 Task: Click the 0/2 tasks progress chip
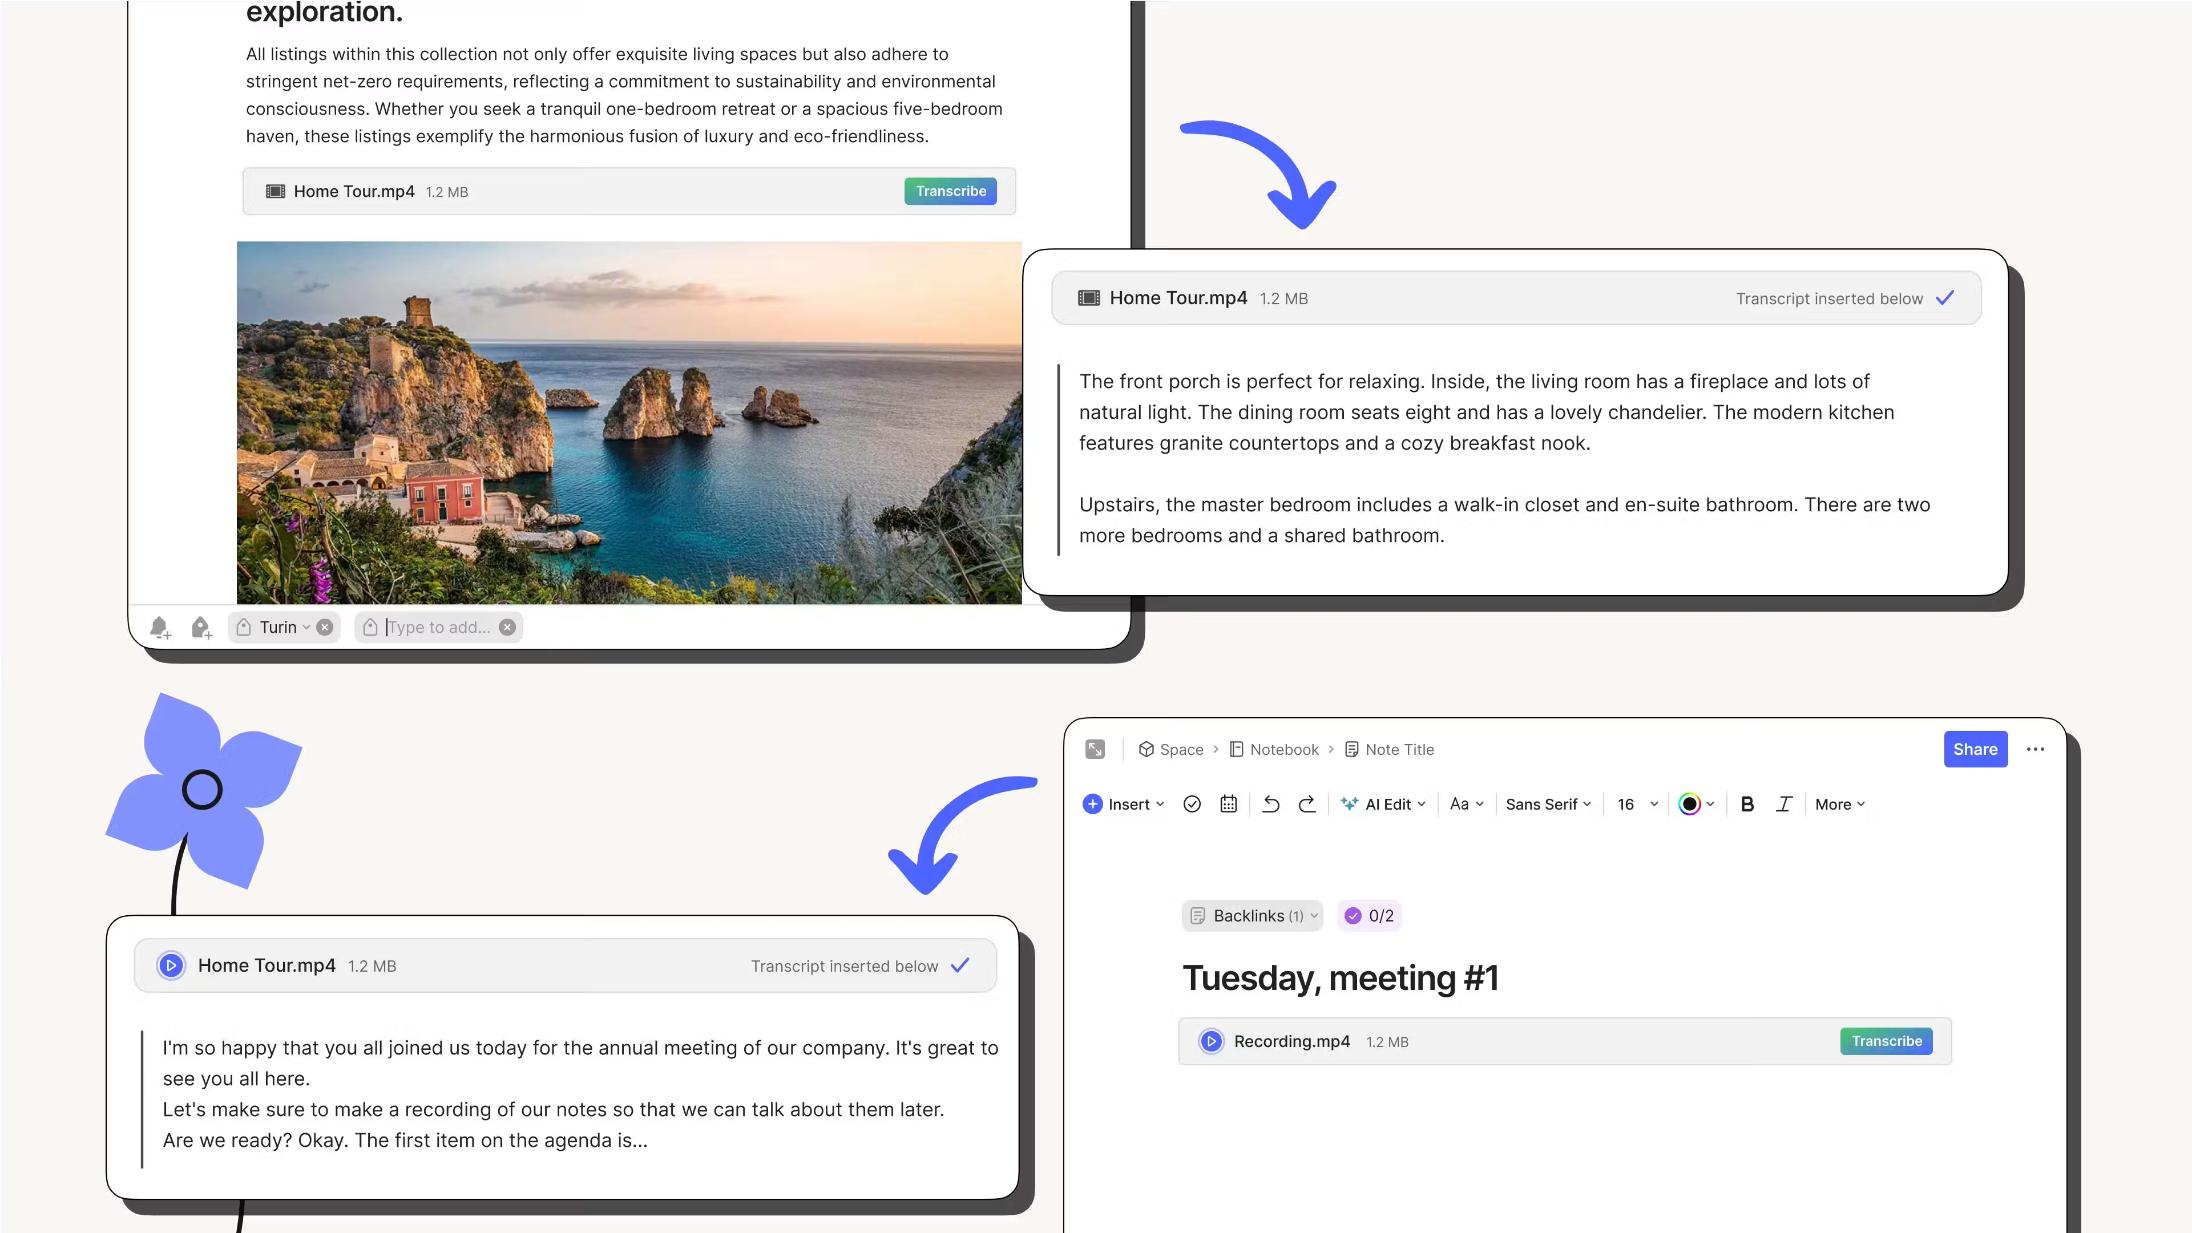pos(1369,915)
